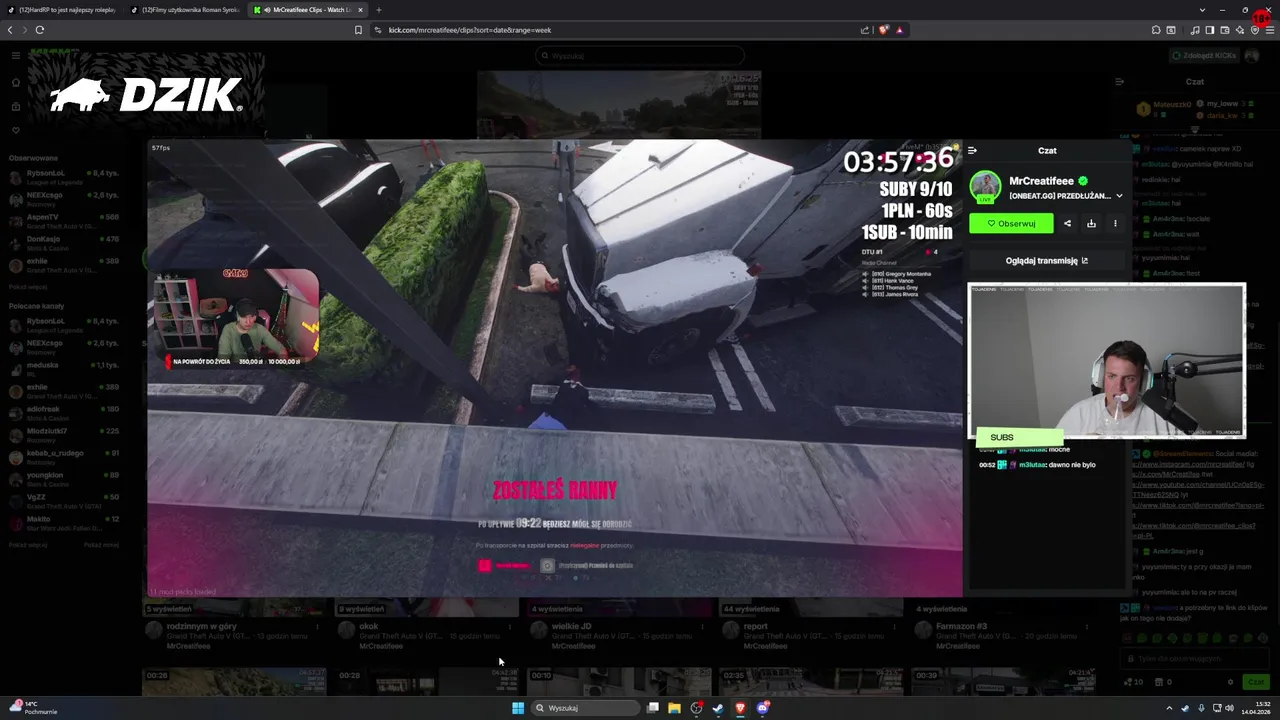
Task: Open the Brave Rewards triangle icon
Action: pos(899,30)
